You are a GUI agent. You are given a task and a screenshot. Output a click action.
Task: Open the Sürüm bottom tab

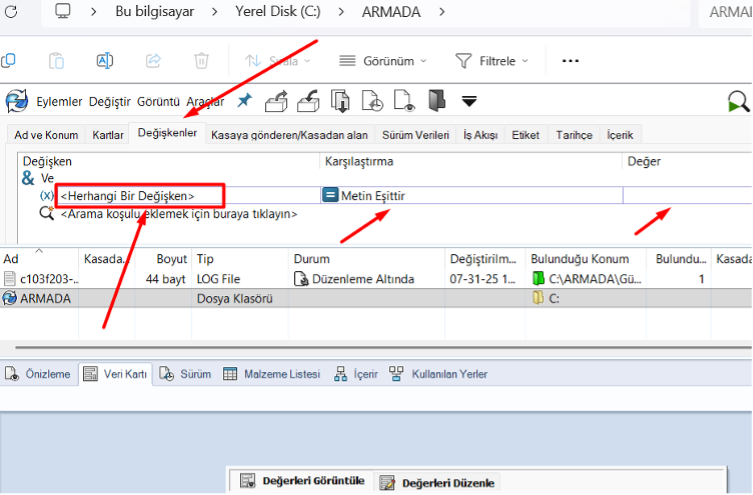click(x=185, y=374)
